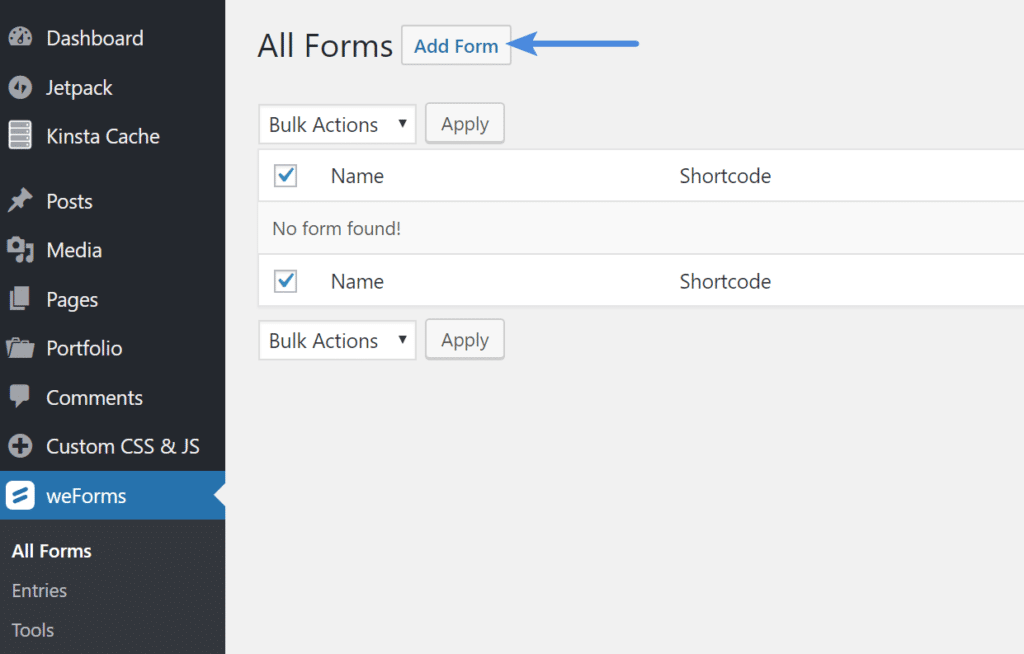Click the Add Form button

pos(456,45)
